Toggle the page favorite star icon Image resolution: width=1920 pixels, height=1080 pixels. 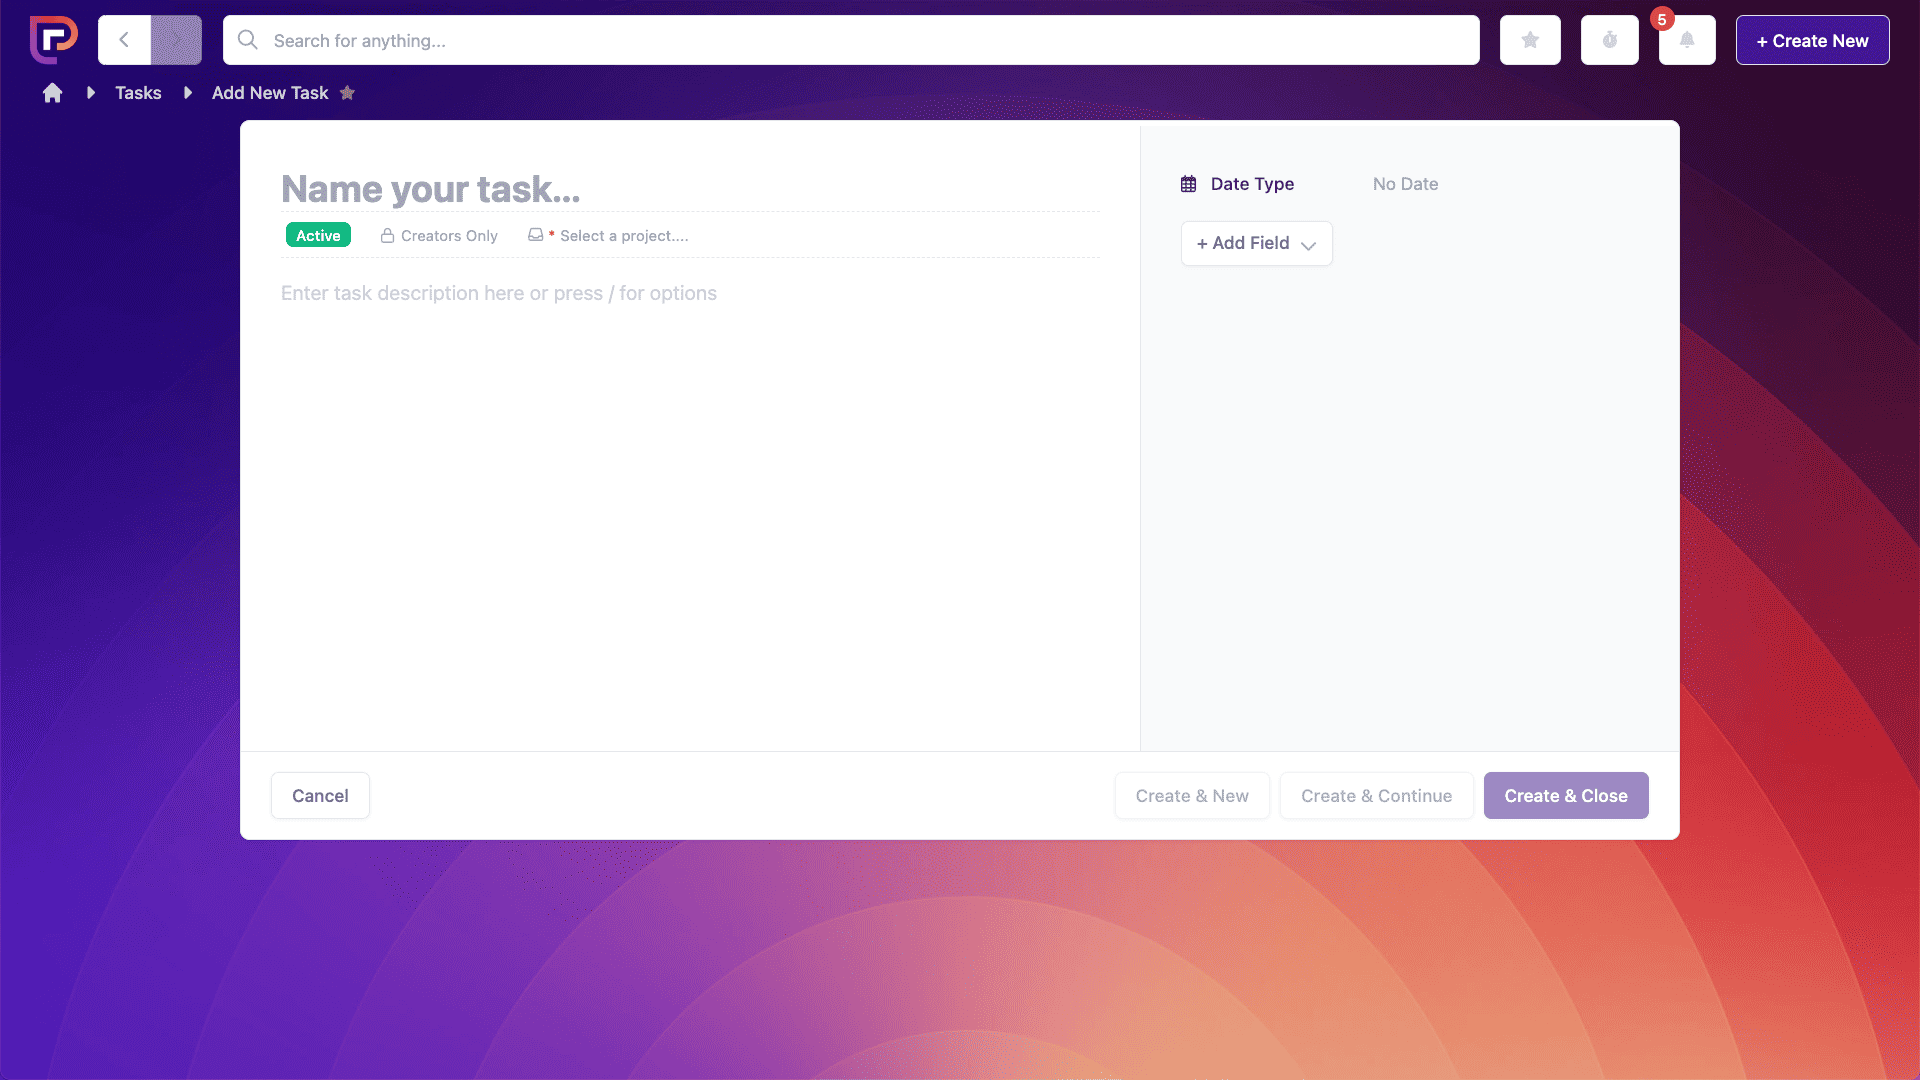click(x=348, y=92)
